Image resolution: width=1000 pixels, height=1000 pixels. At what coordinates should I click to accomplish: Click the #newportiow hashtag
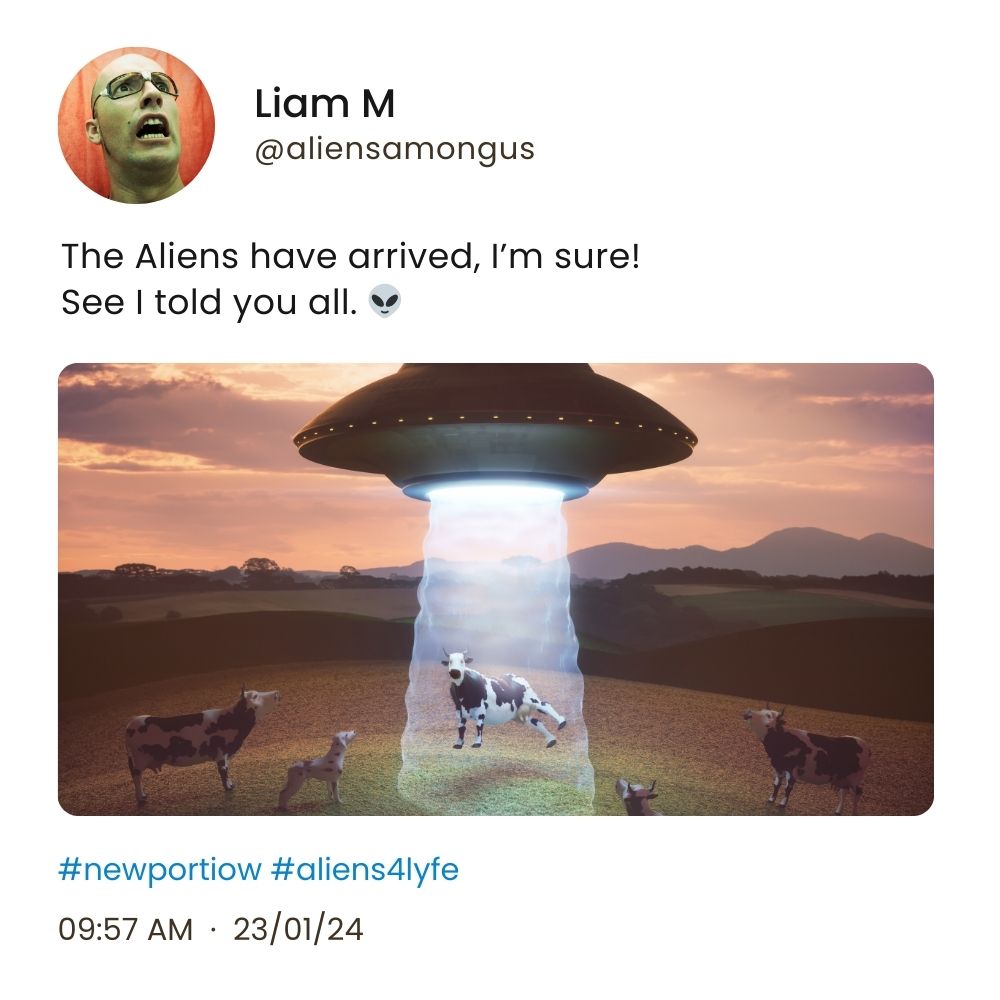click(x=159, y=869)
